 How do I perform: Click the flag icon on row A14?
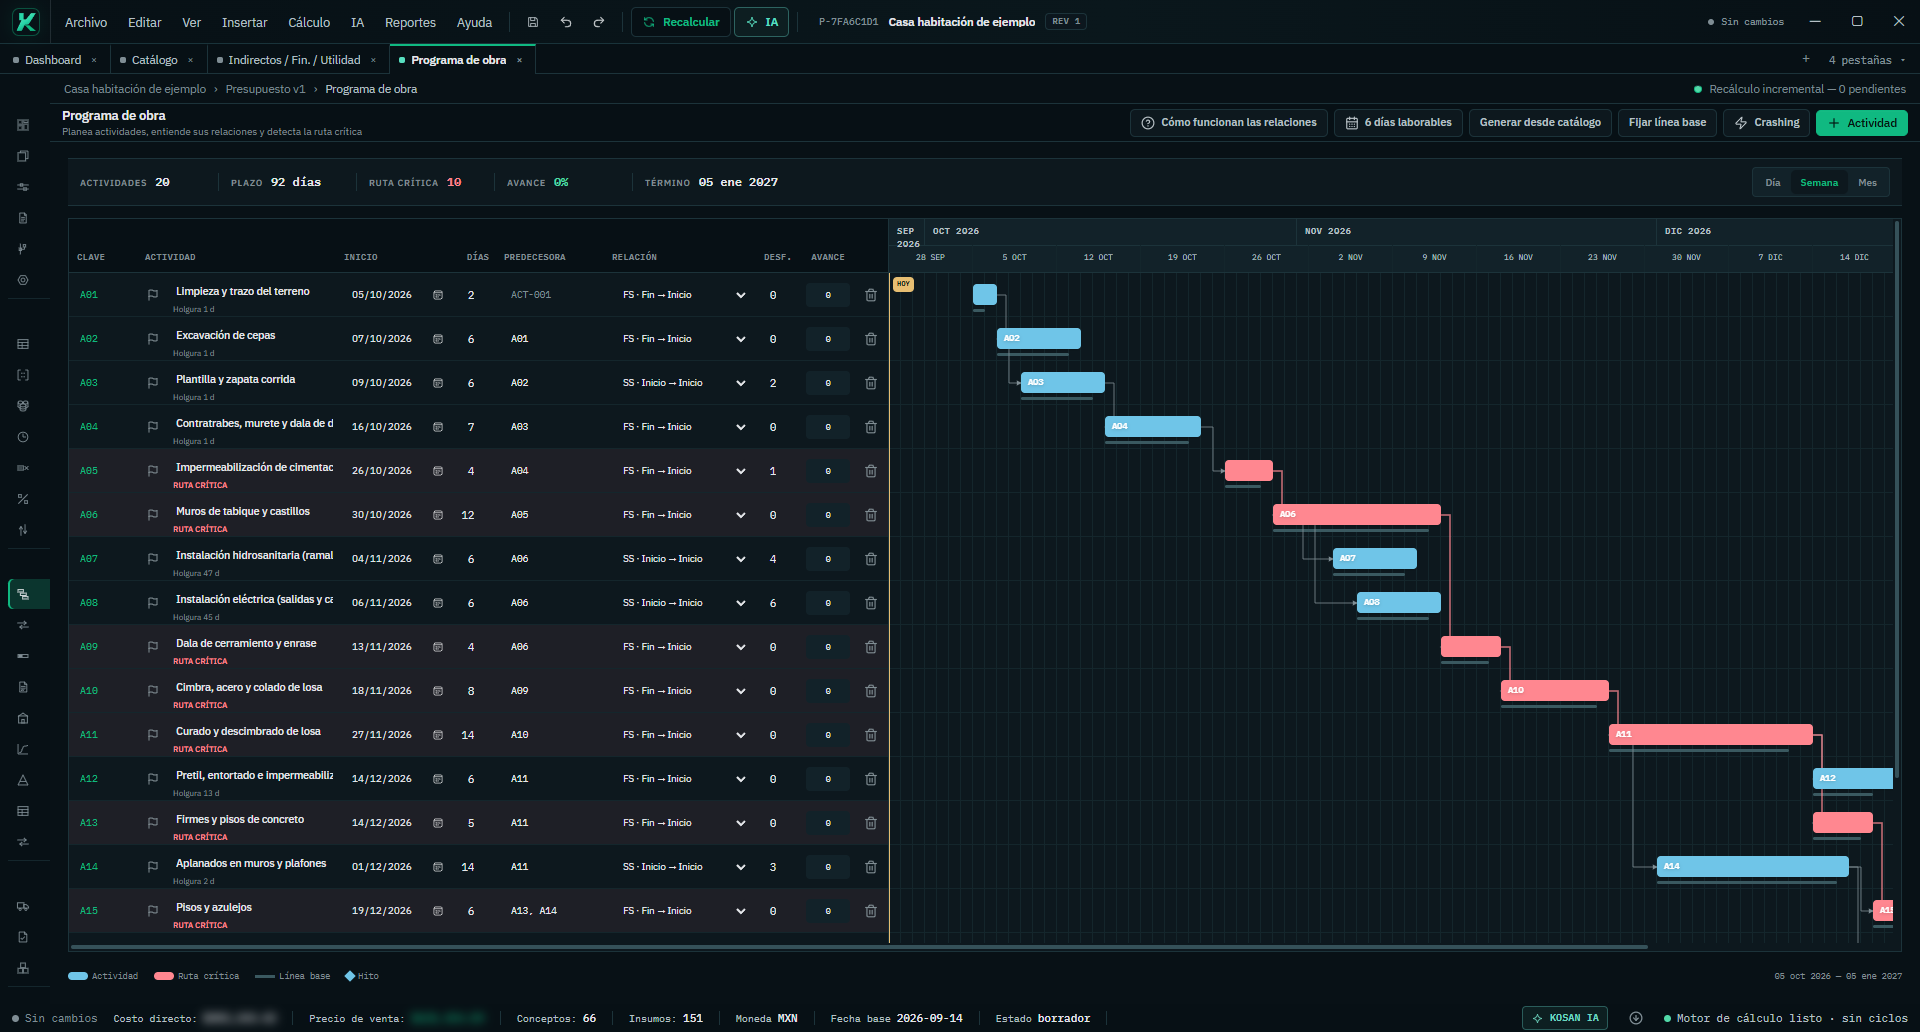[153, 867]
